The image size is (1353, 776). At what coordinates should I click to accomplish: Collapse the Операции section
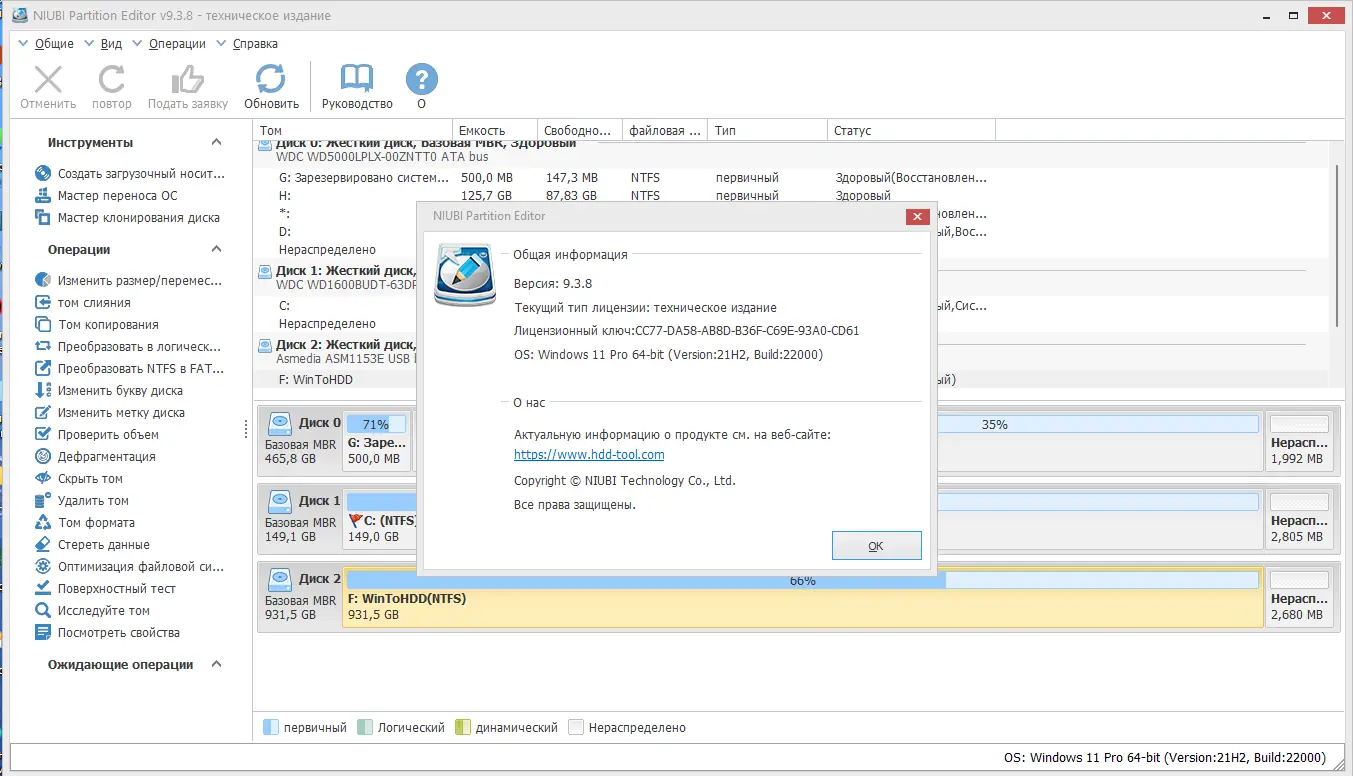217,250
